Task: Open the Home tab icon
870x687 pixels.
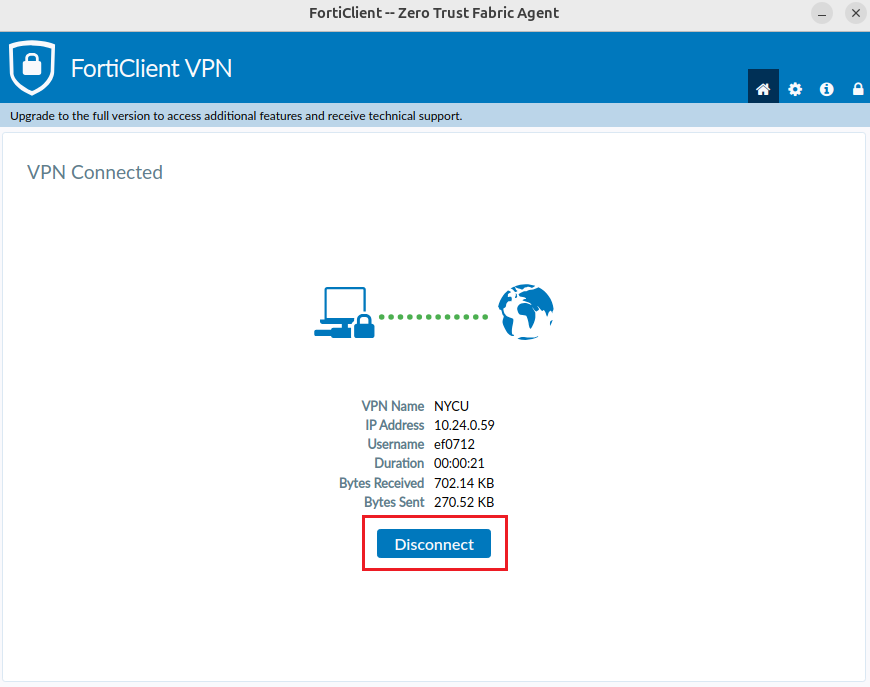Action: (763, 89)
